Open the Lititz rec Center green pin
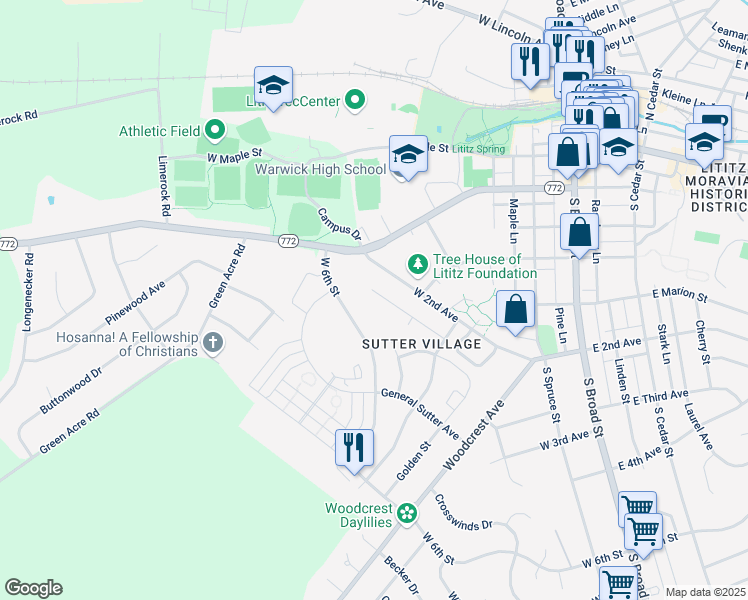 (x=354, y=101)
